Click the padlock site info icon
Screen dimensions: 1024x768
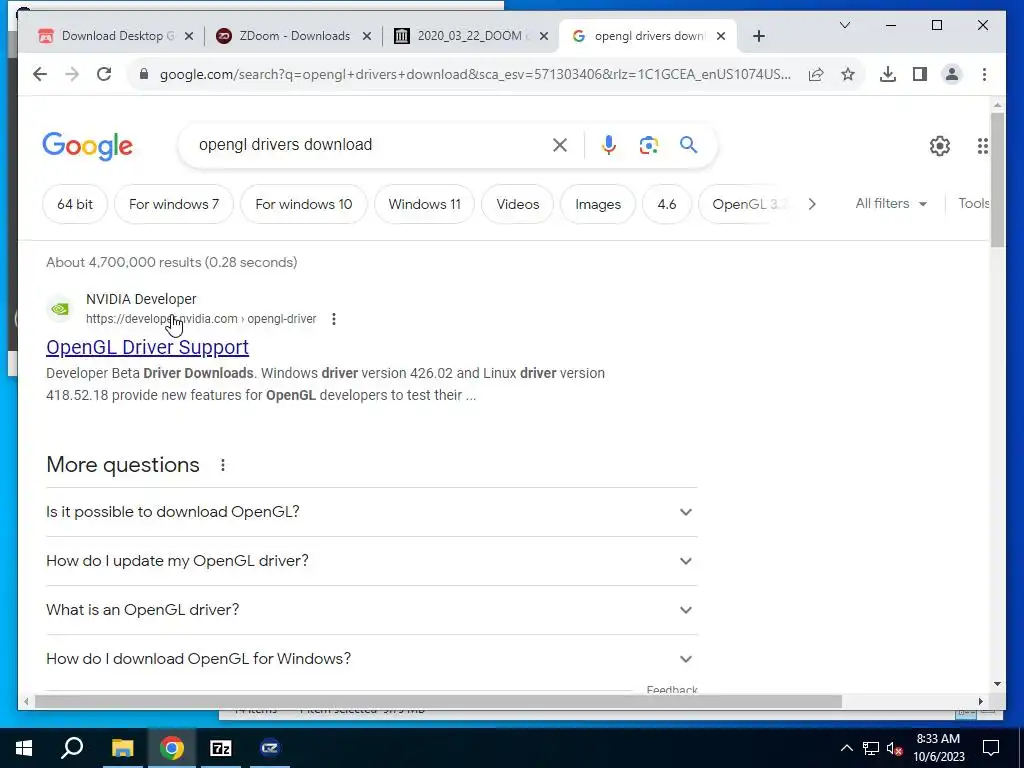[144, 74]
